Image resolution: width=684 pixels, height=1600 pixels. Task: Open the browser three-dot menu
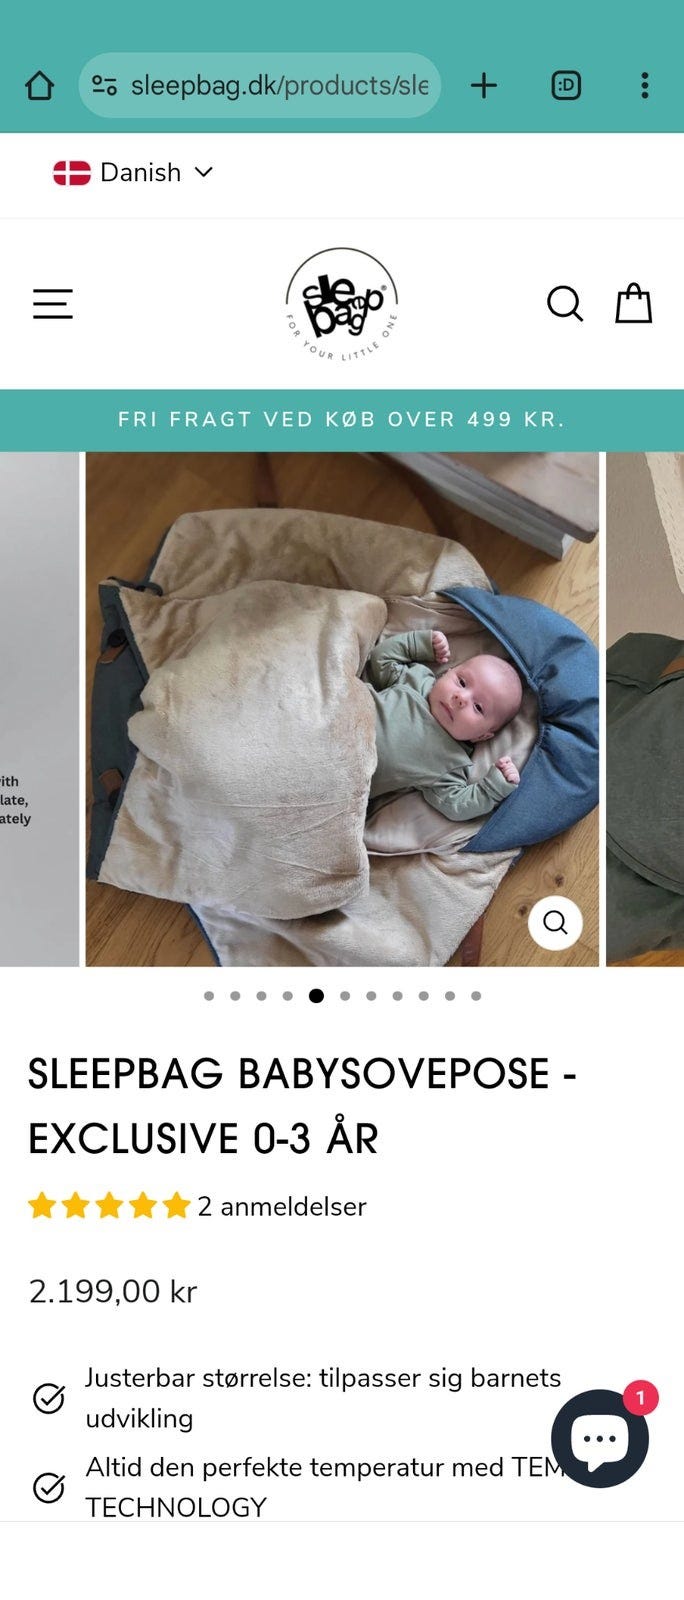coord(645,86)
